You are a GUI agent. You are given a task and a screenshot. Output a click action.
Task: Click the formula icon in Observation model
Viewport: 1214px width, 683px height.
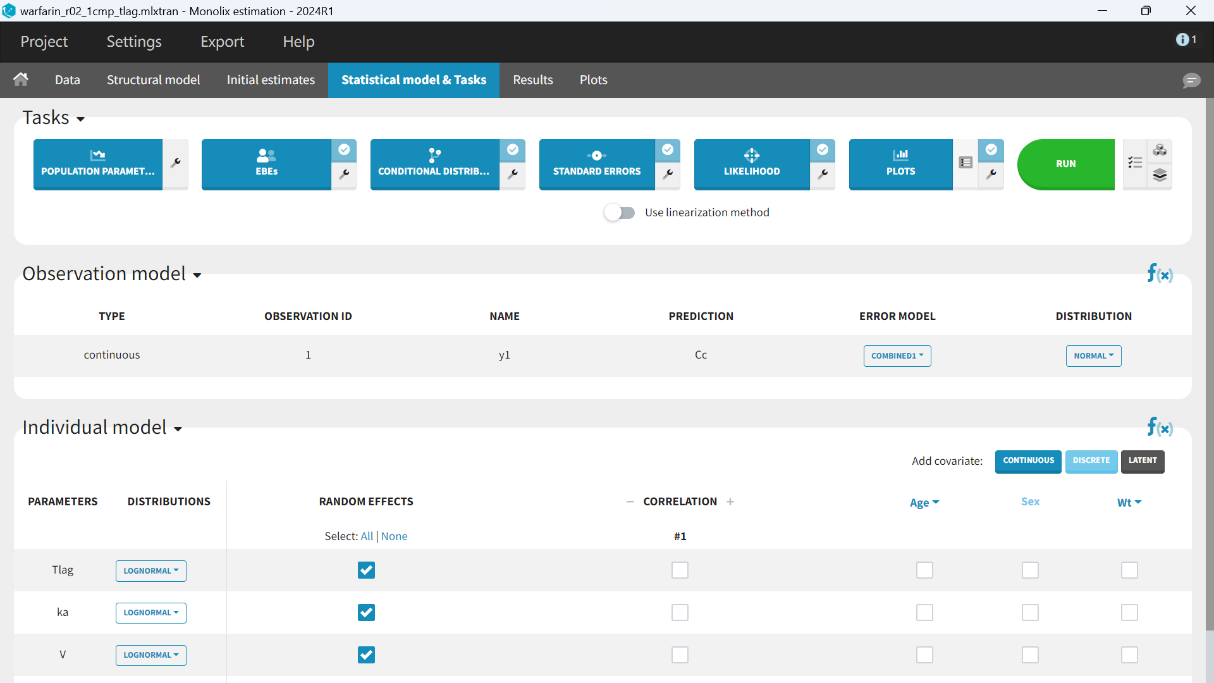tap(1159, 273)
